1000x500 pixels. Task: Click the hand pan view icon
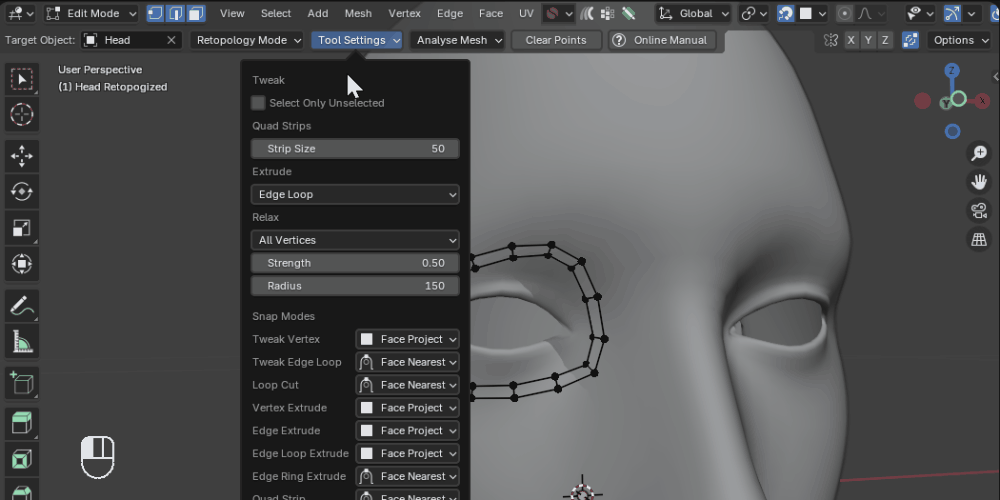[x=979, y=181]
